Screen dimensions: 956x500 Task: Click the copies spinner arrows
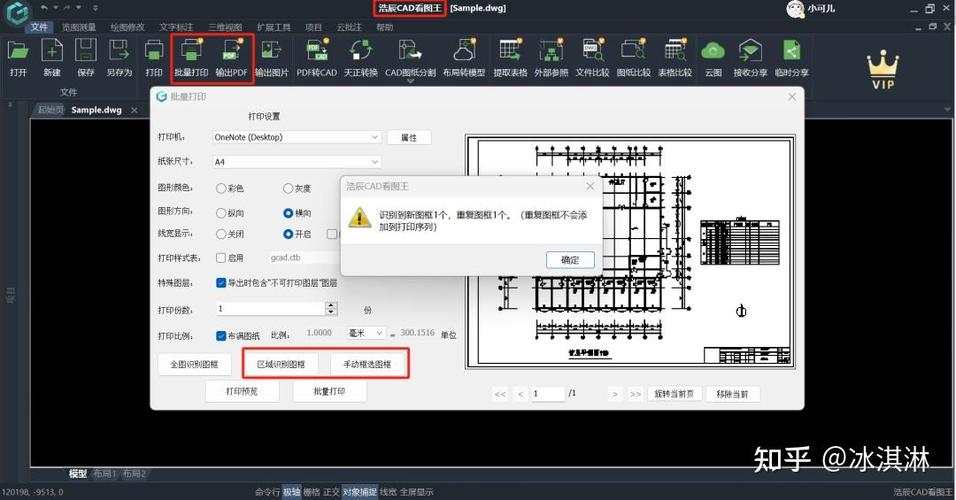click(331, 309)
